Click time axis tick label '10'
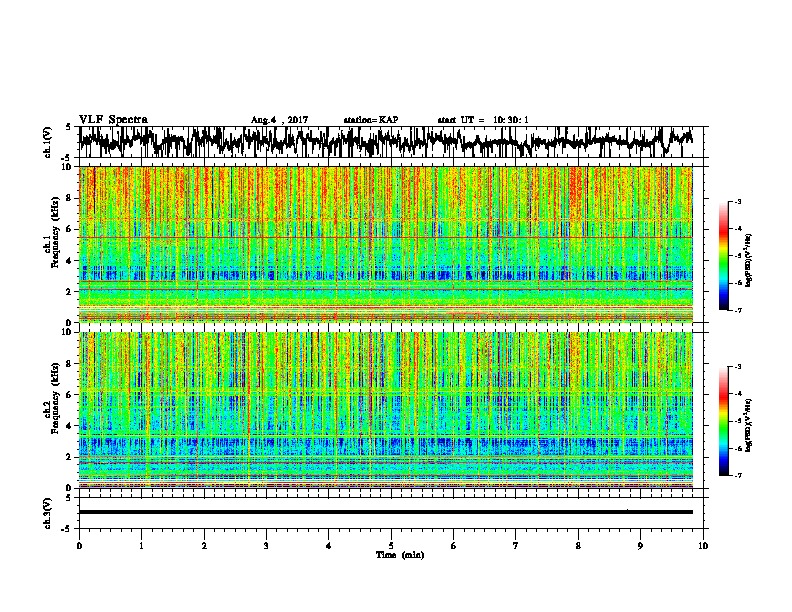This screenshot has width=792, height=612. pyautogui.click(x=703, y=546)
